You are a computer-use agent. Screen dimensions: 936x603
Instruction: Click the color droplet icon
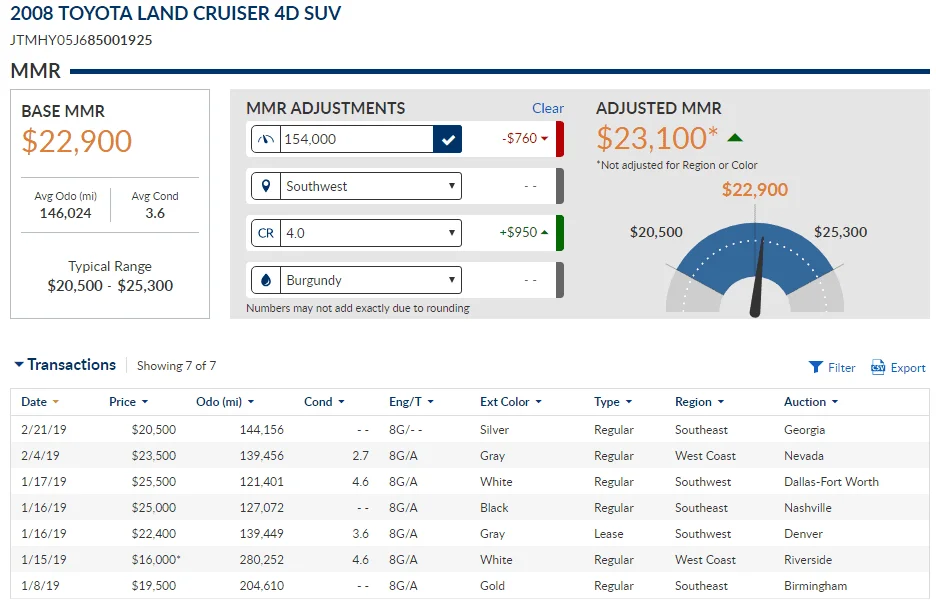266,280
